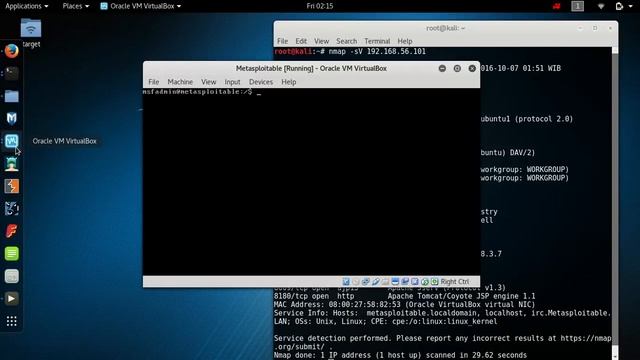Click the Oracle VM VirtualBox dock icon

tap(11, 141)
